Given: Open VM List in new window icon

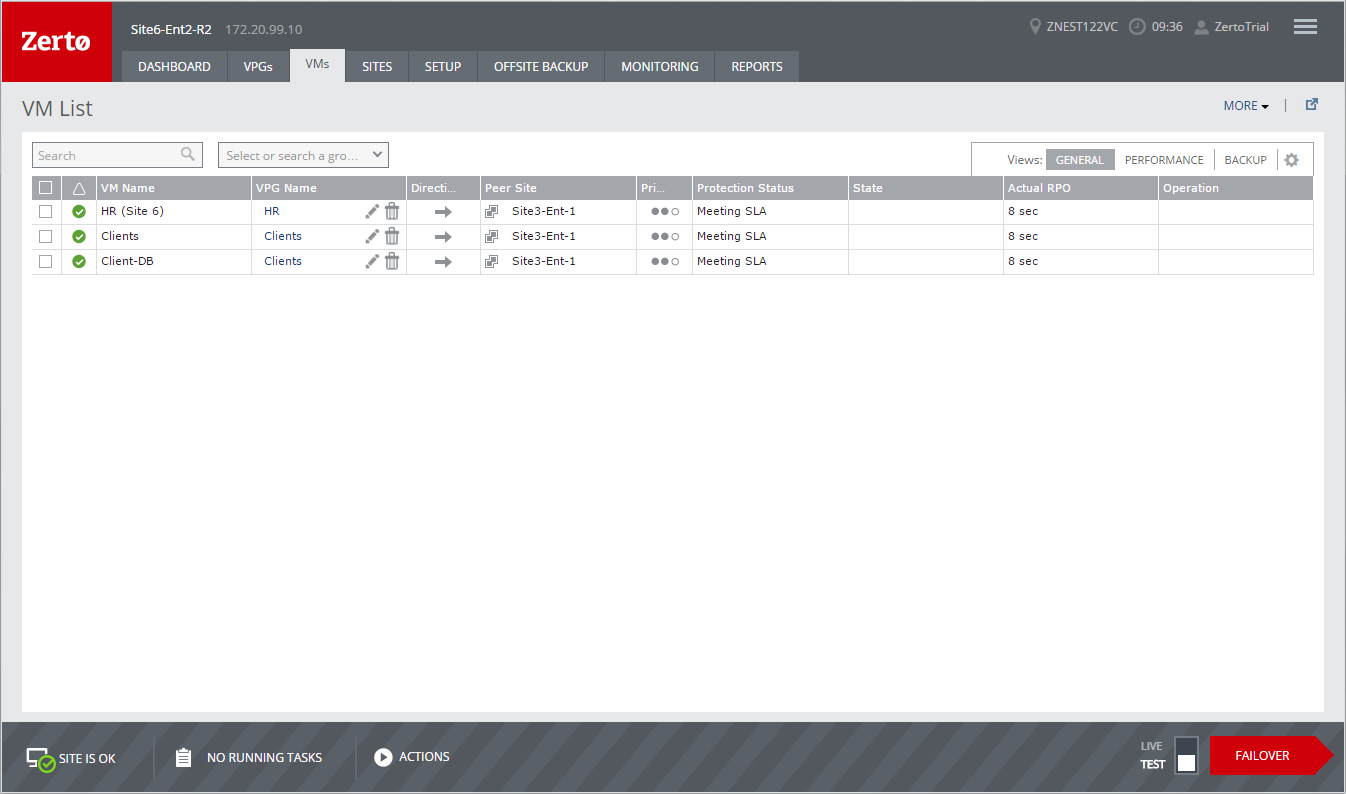Looking at the screenshot, I should tap(1312, 104).
